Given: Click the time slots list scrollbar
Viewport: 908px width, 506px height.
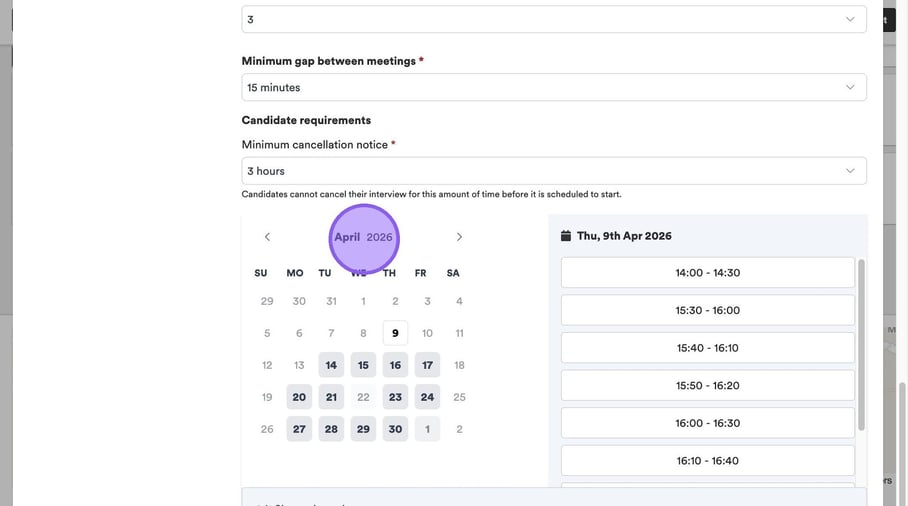Looking at the screenshot, I should pos(861,345).
